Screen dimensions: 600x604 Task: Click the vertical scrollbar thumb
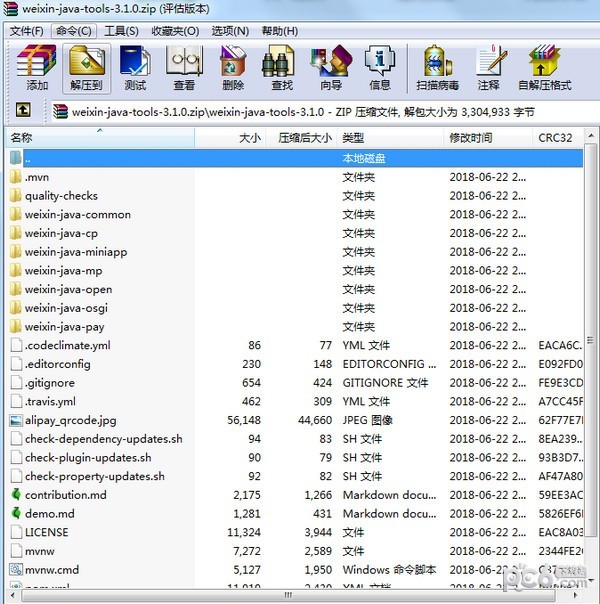pyautogui.click(x=591, y=340)
